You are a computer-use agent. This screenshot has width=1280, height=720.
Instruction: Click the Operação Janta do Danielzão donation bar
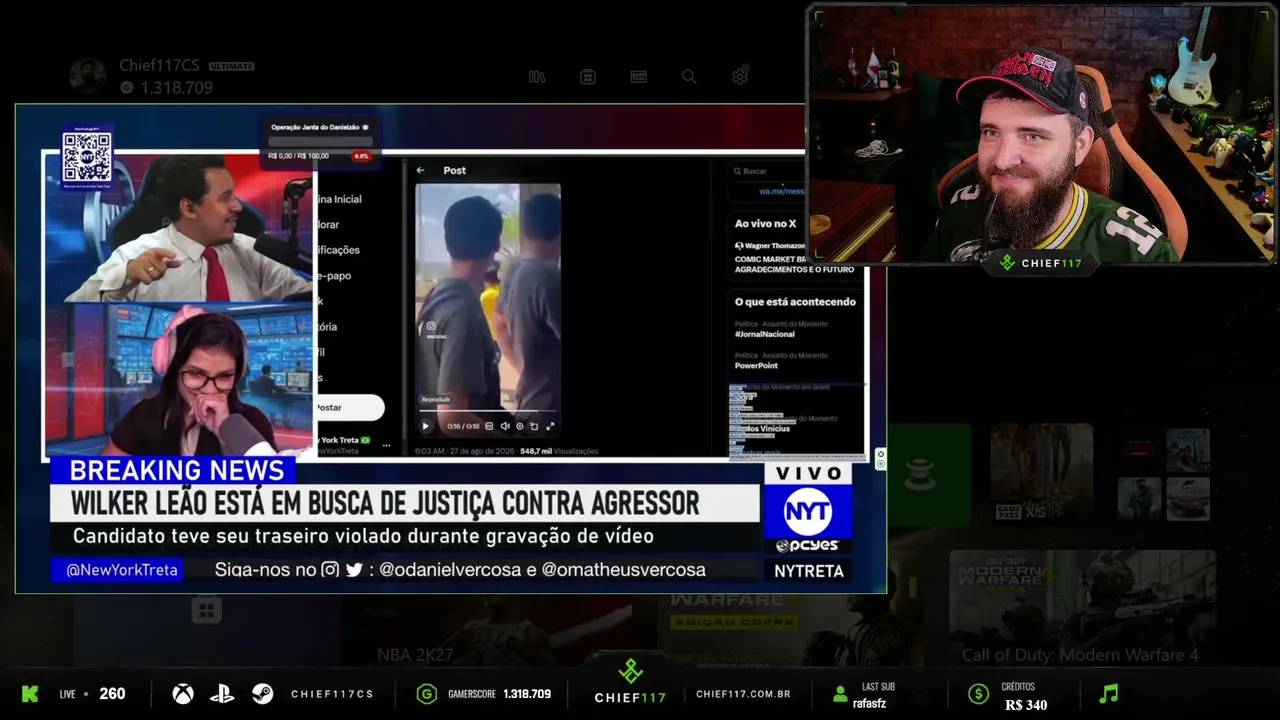pos(320,141)
